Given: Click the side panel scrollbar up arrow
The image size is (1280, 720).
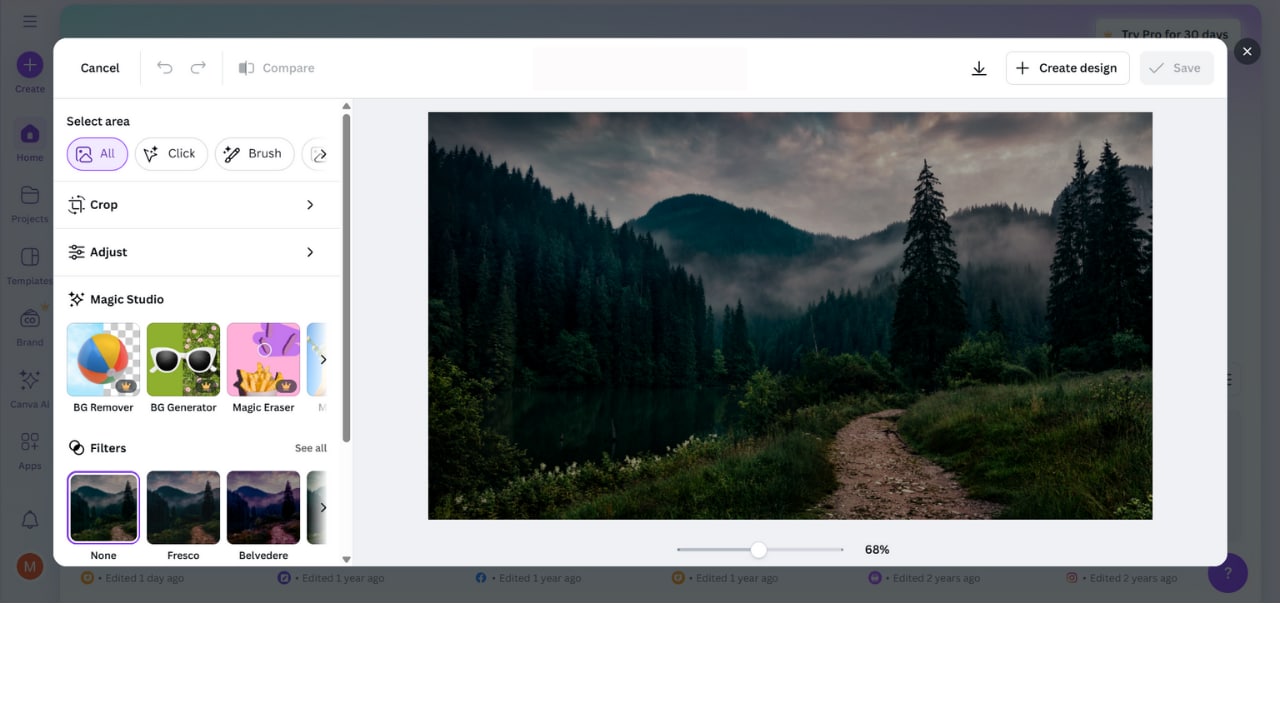Looking at the screenshot, I should pyautogui.click(x=346, y=106).
